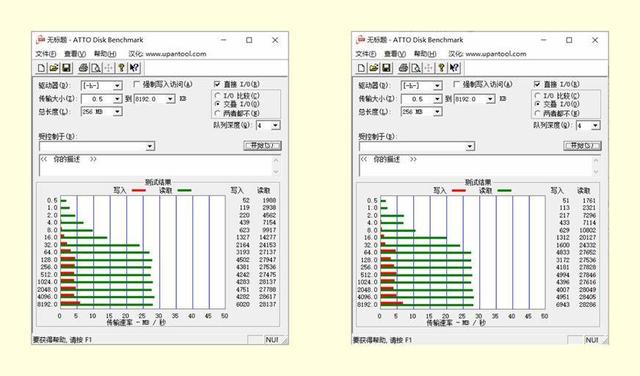Select I/O 比较 radio in right window
Screen dimensions: 640x376
point(538,96)
